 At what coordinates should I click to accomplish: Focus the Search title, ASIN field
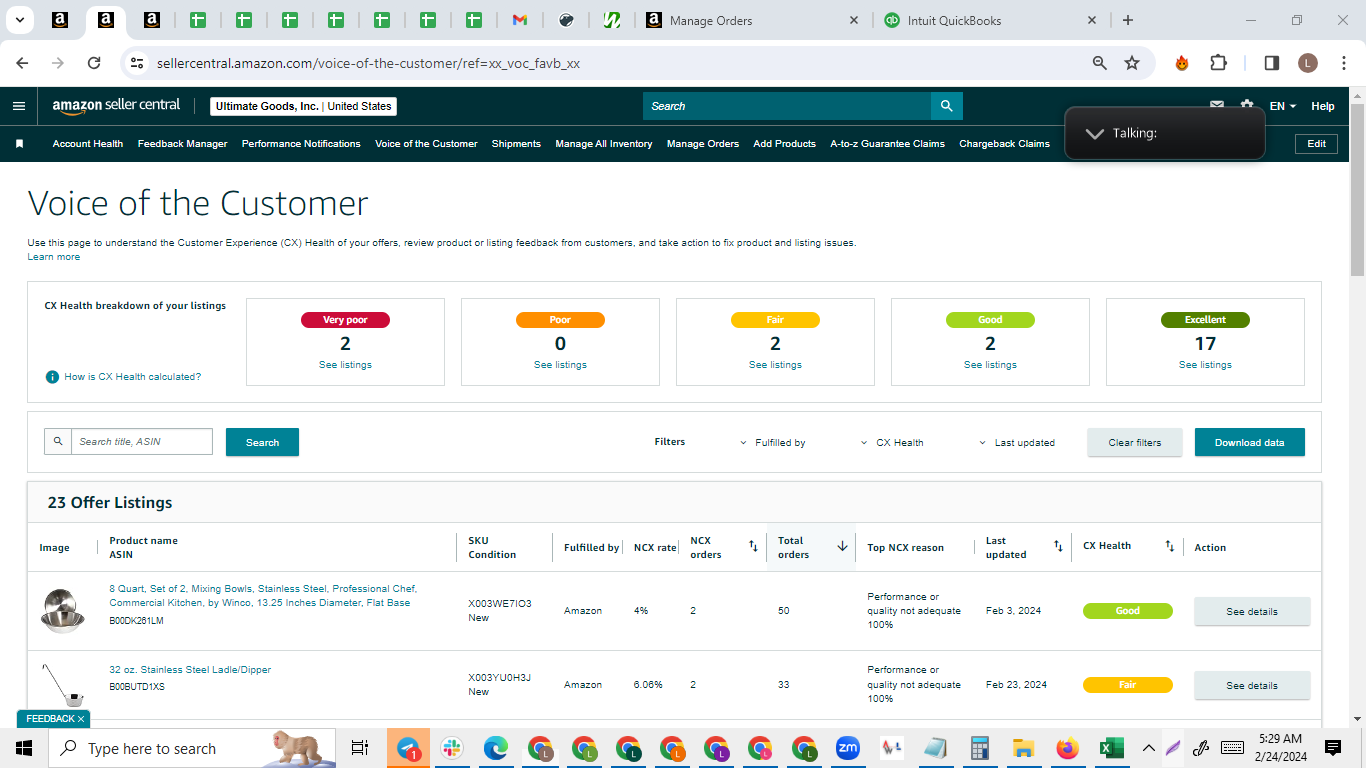click(x=142, y=442)
